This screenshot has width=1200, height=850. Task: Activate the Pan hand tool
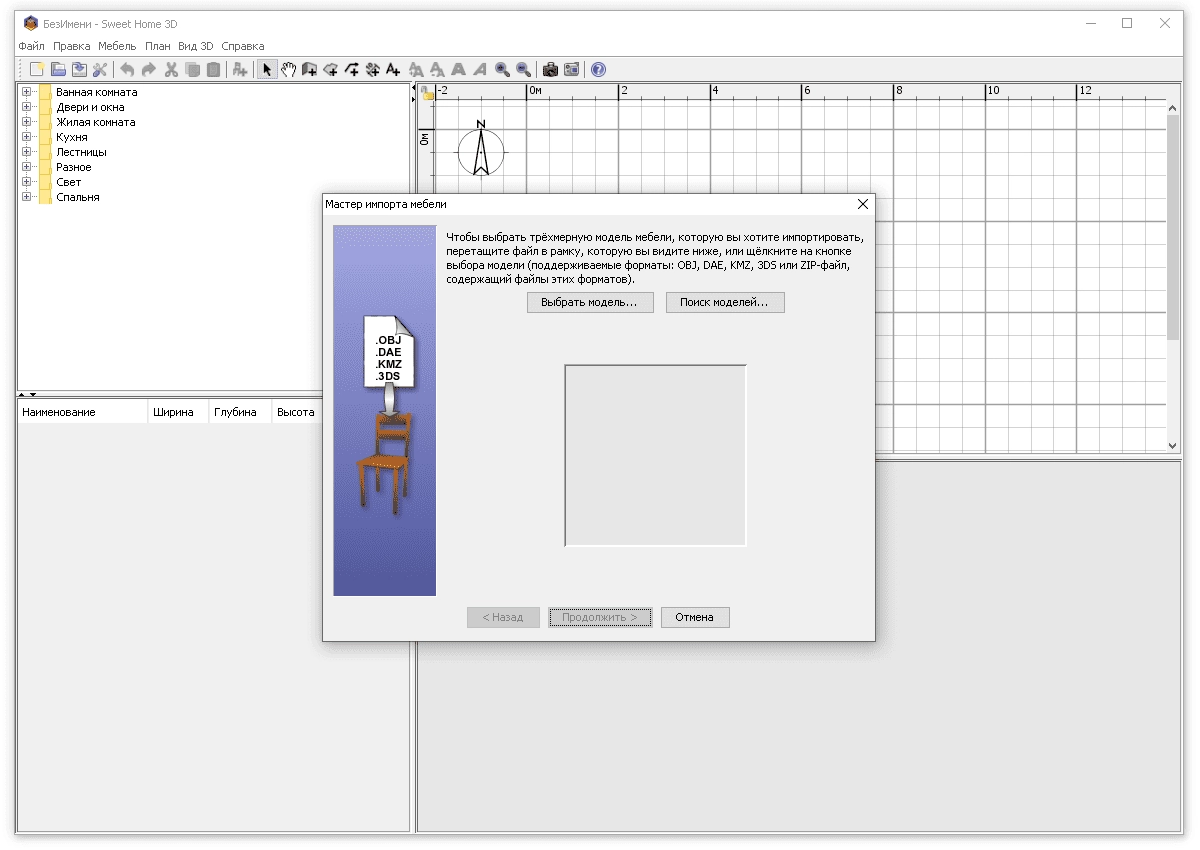(x=288, y=69)
